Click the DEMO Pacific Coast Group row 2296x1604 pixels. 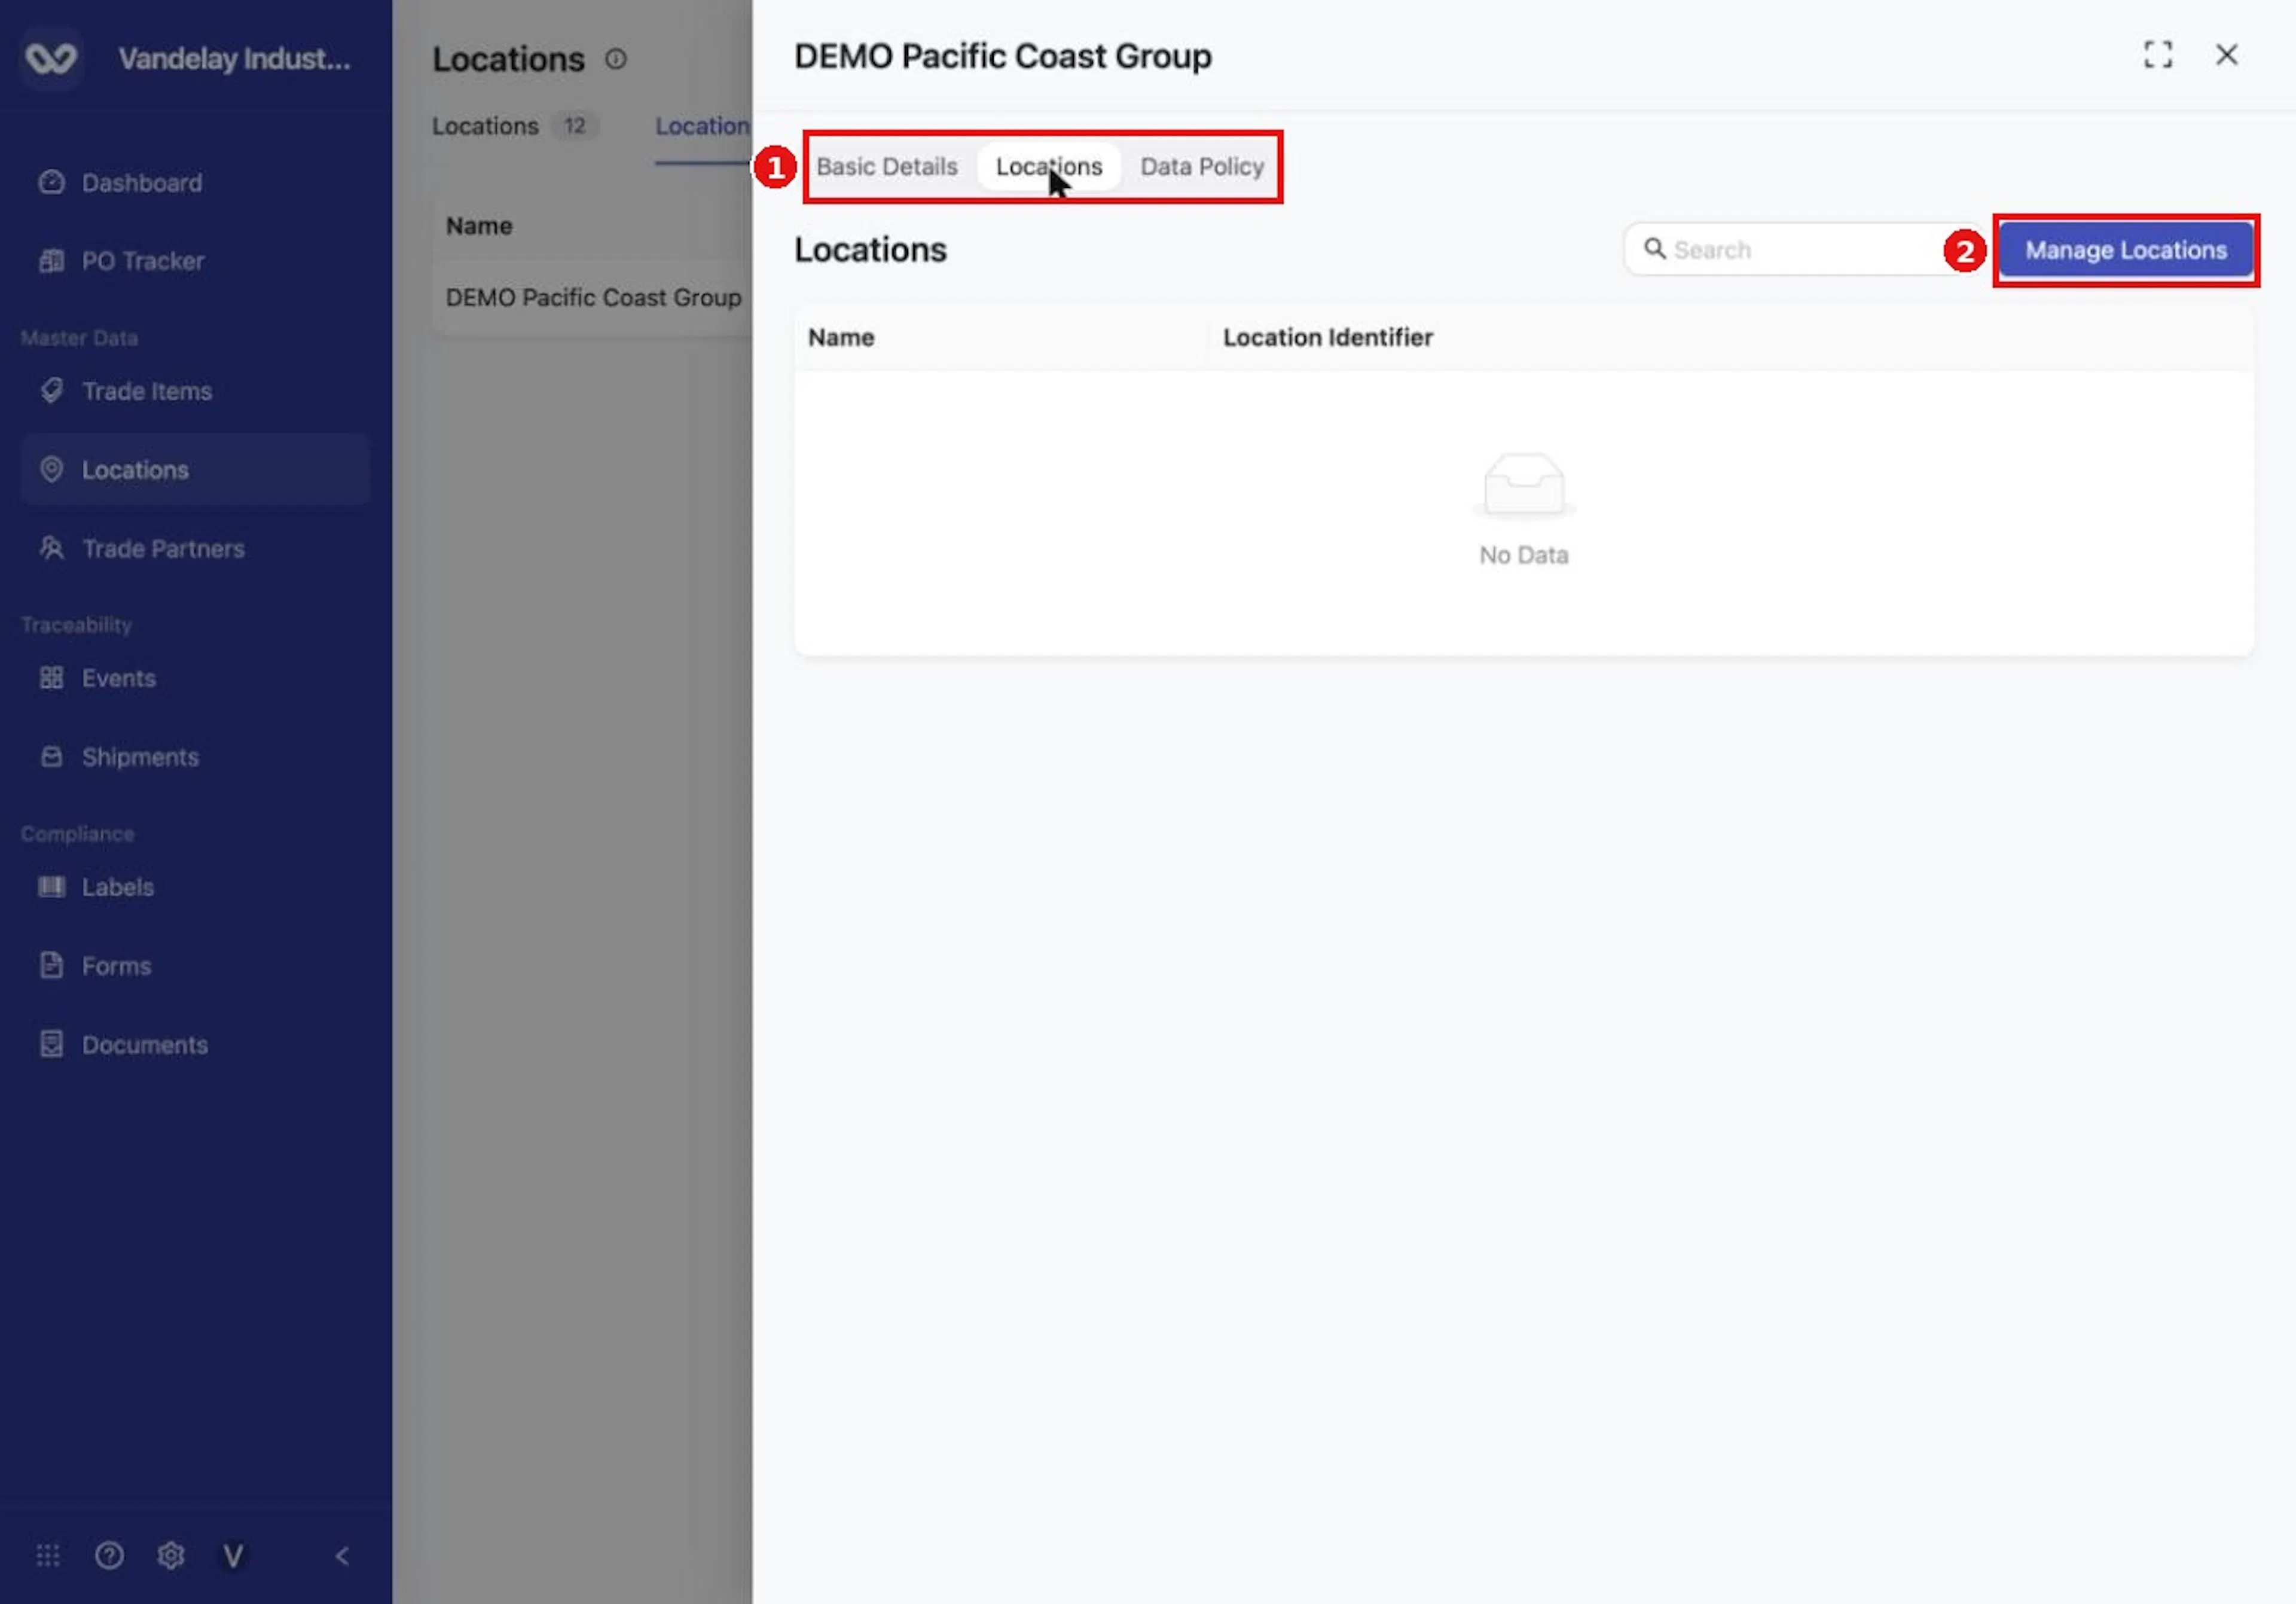[594, 298]
